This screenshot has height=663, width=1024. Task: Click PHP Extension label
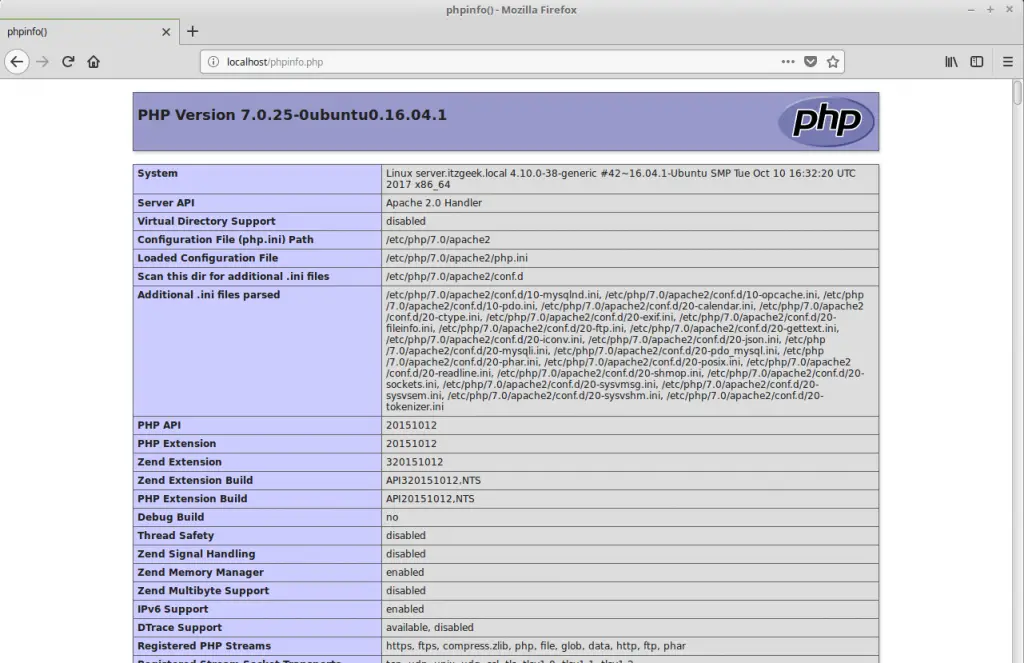click(x=176, y=444)
